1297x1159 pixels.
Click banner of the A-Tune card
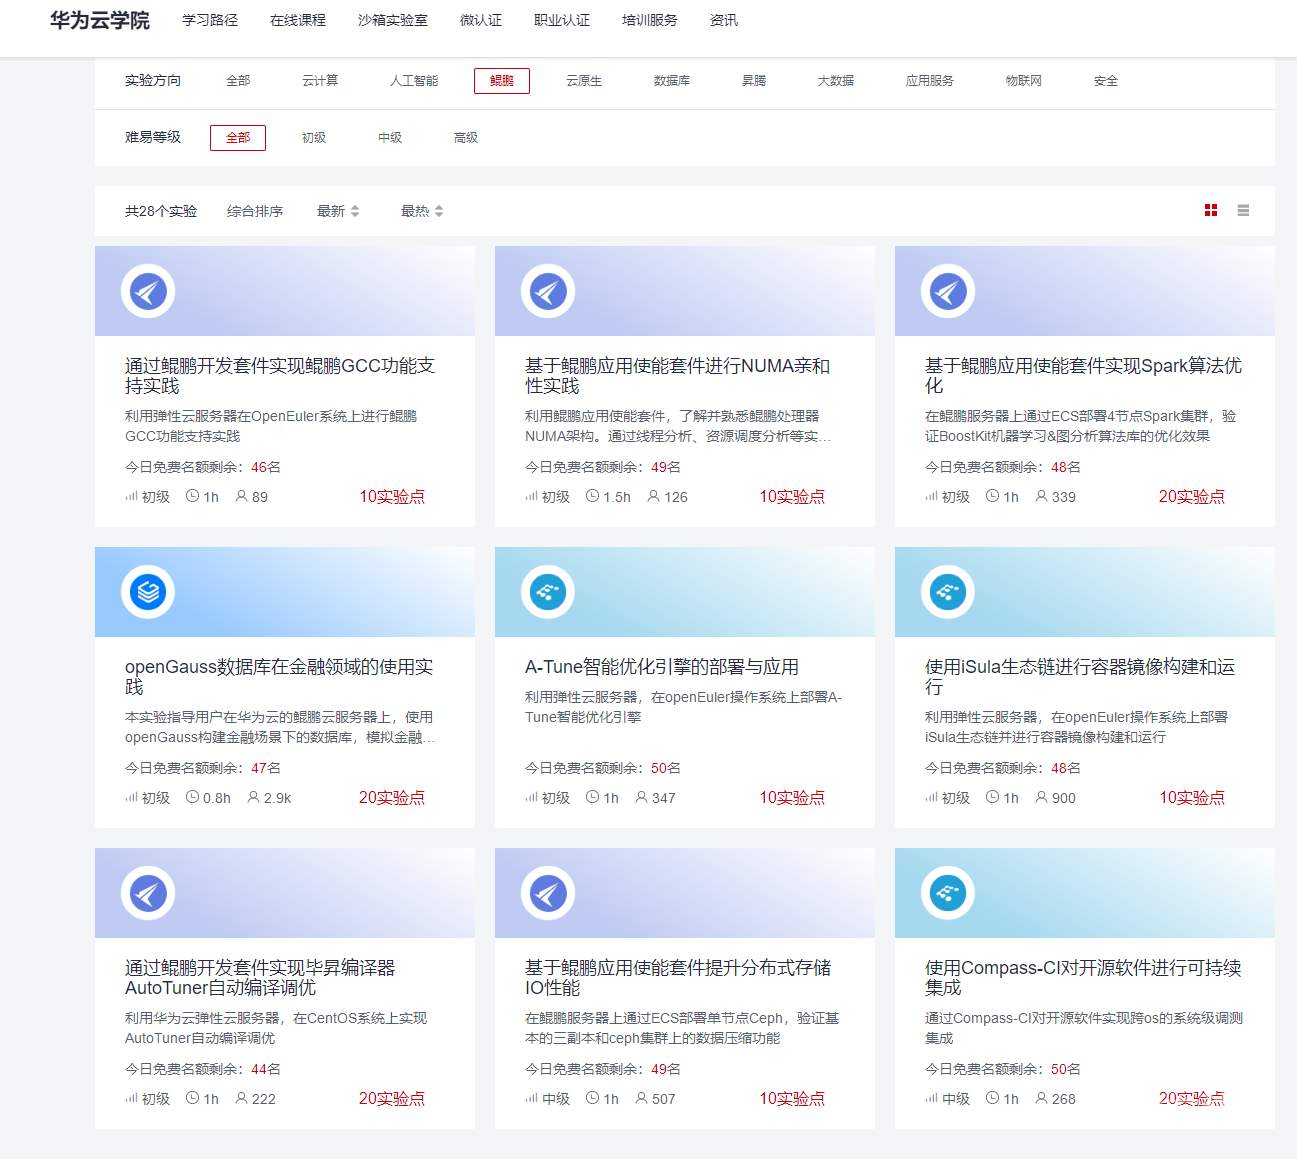685,592
